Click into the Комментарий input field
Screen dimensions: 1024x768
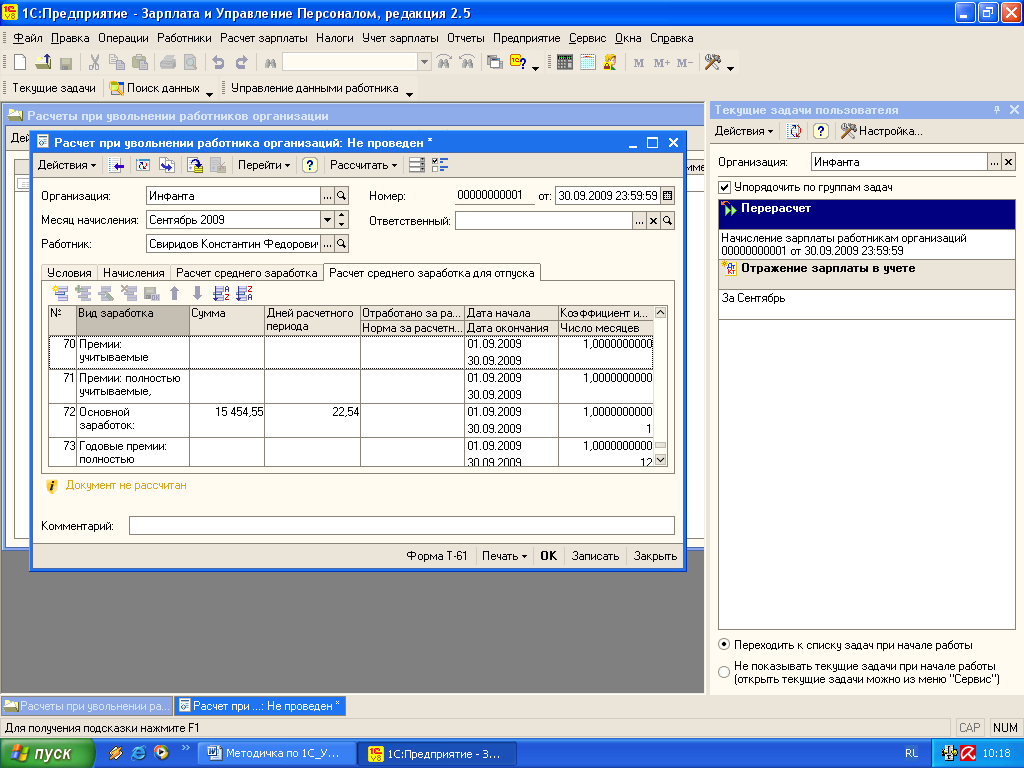pyautogui.click(x=402, y=526)
